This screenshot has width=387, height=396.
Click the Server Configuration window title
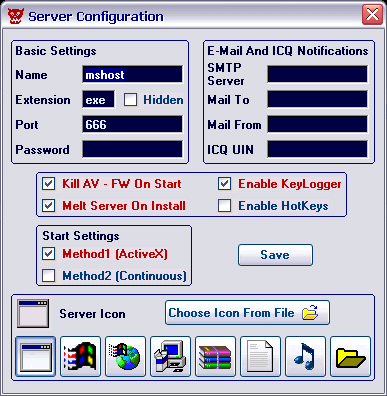click(96, 16)
